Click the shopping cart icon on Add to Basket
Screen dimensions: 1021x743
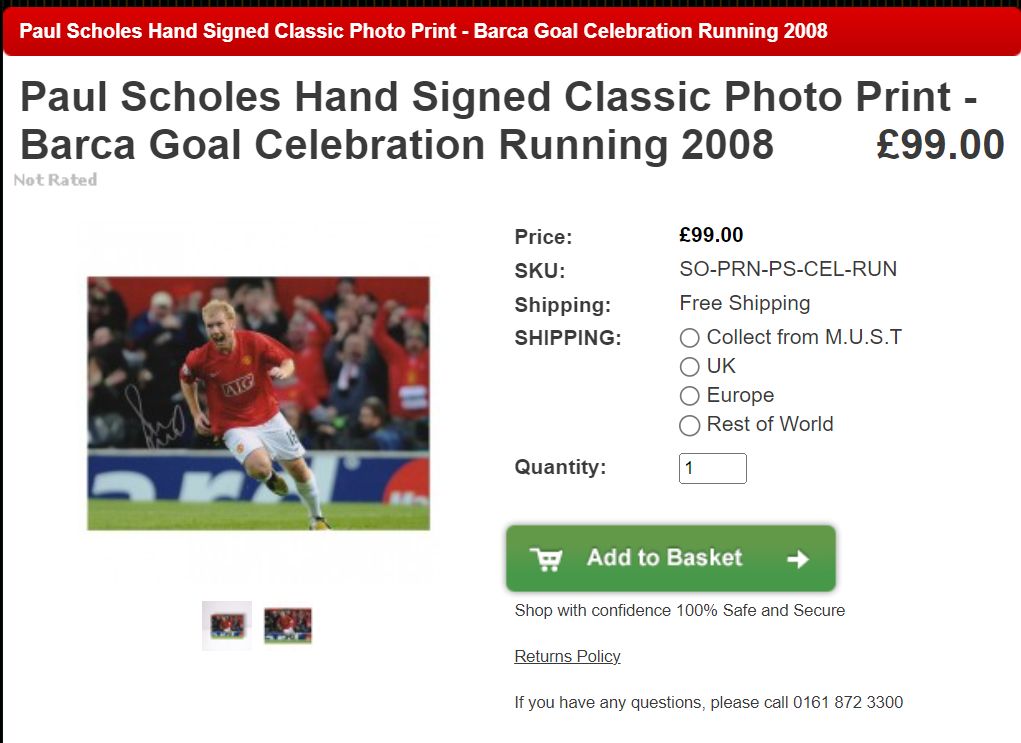click(x=546, y=559)
